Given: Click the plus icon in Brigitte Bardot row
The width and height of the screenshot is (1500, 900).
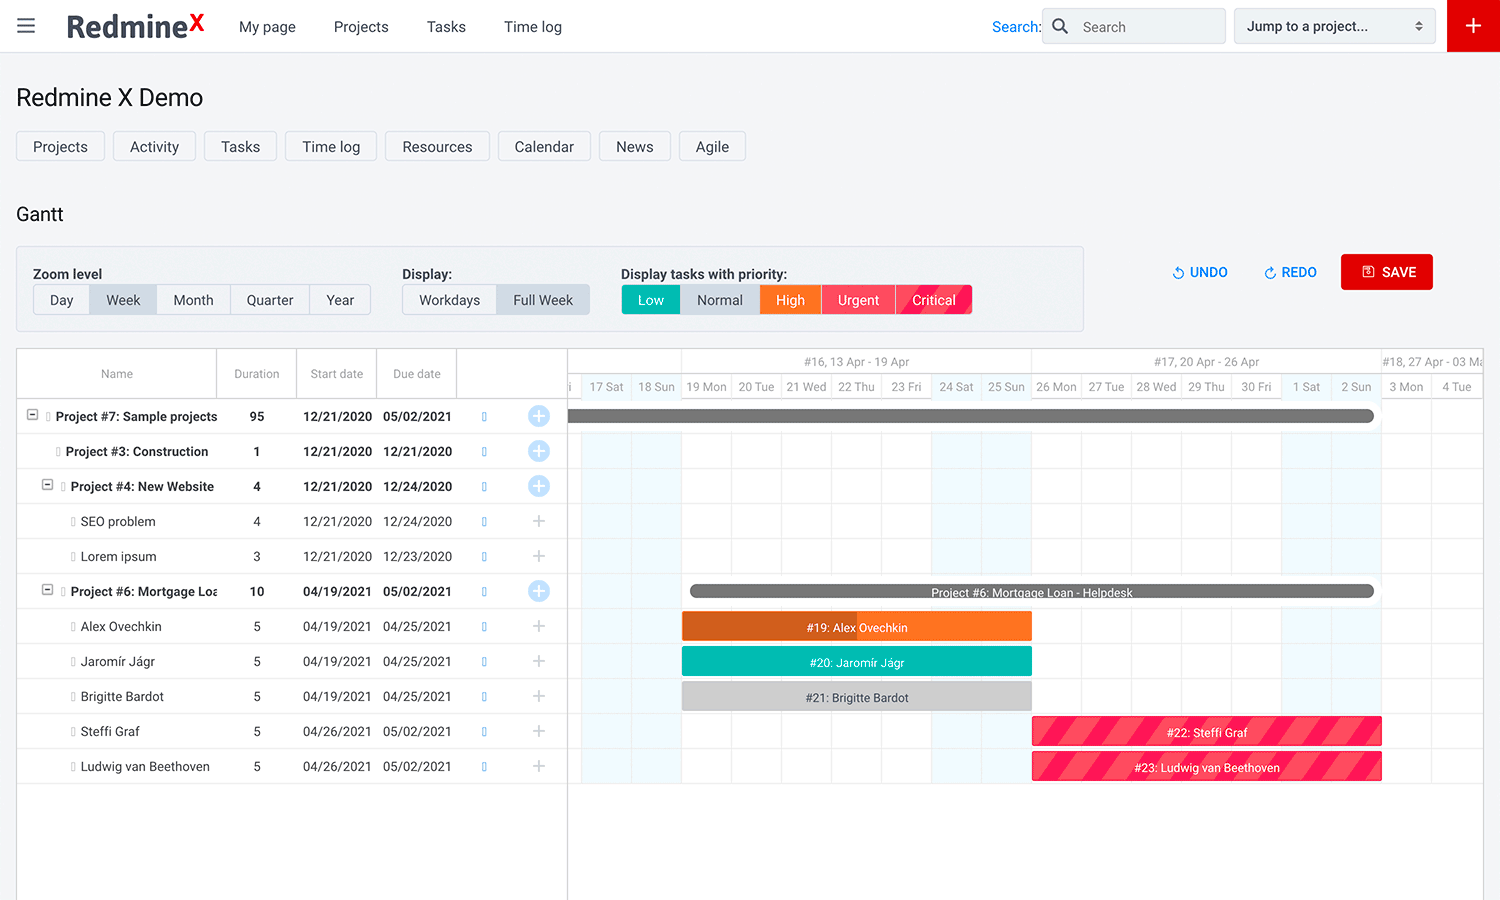Looking at the screenshot, I should (x=539, y=696).
